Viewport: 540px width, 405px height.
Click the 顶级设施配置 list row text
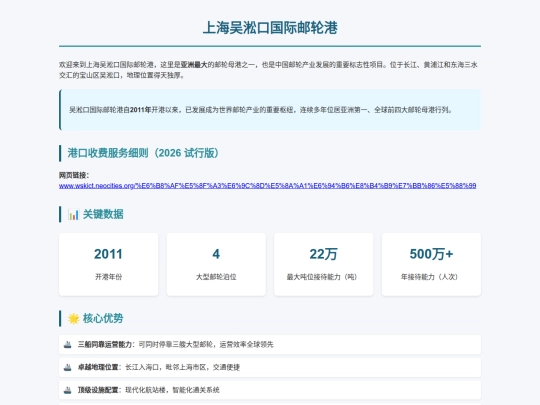click(x=148, y=390)
